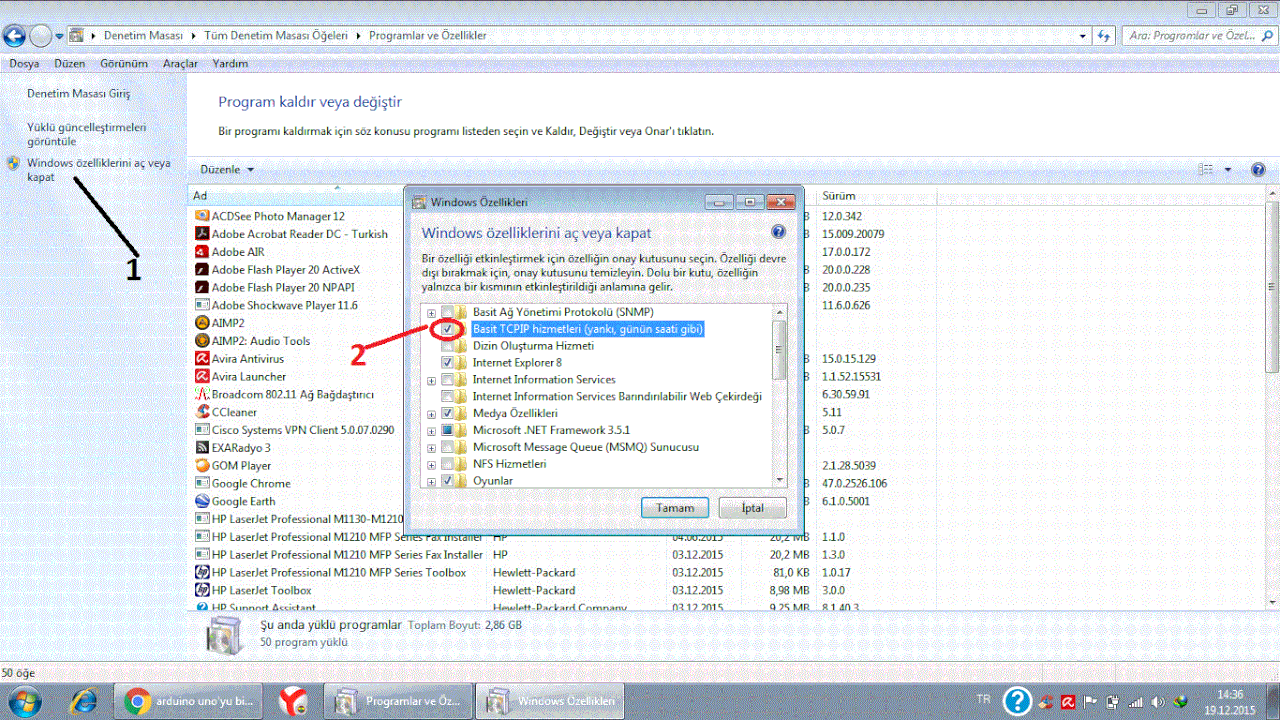Check Internet Information Services checkbox
1280x720 pixels.
pos(447,380)
